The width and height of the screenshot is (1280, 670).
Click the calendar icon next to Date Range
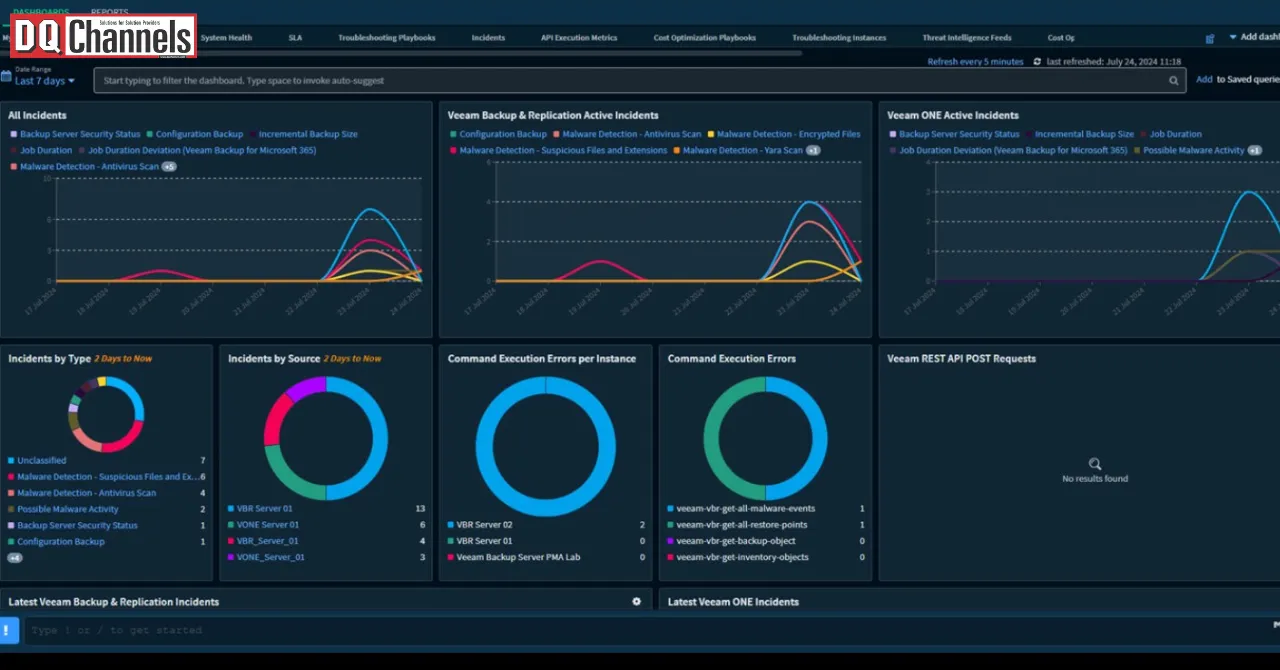click(6, 76)
